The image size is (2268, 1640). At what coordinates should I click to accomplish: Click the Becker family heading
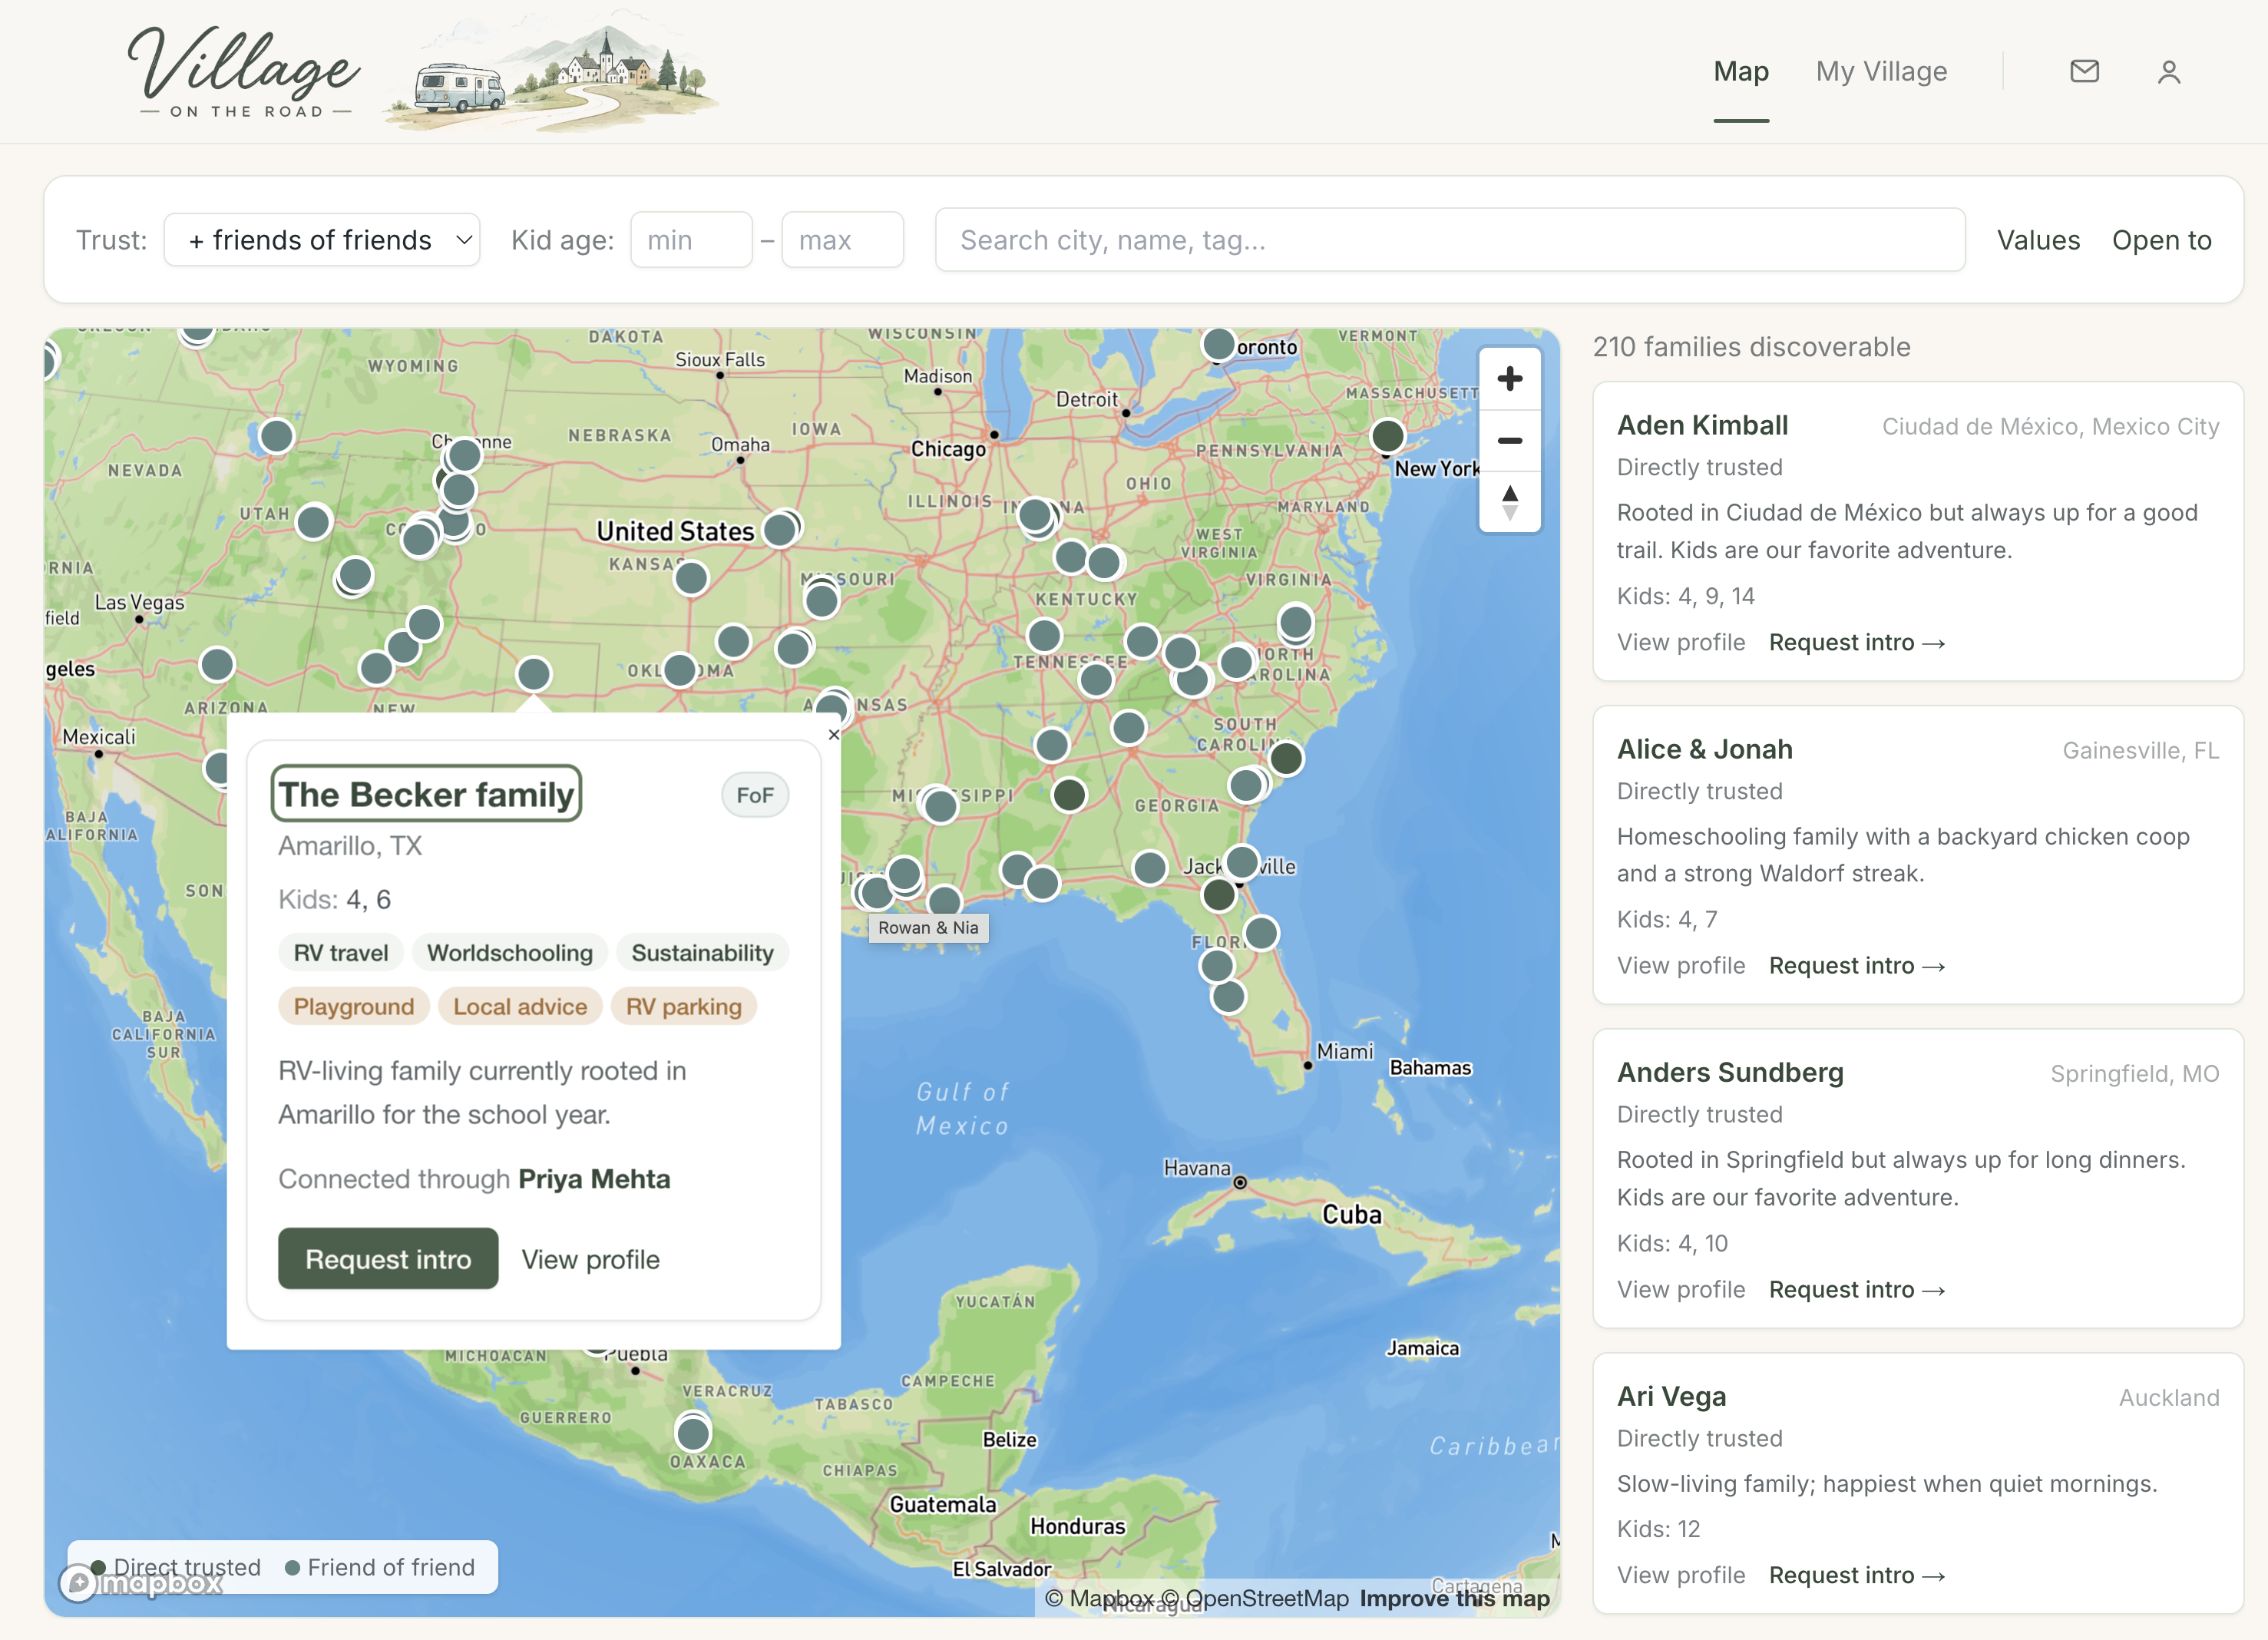(426, 794)
